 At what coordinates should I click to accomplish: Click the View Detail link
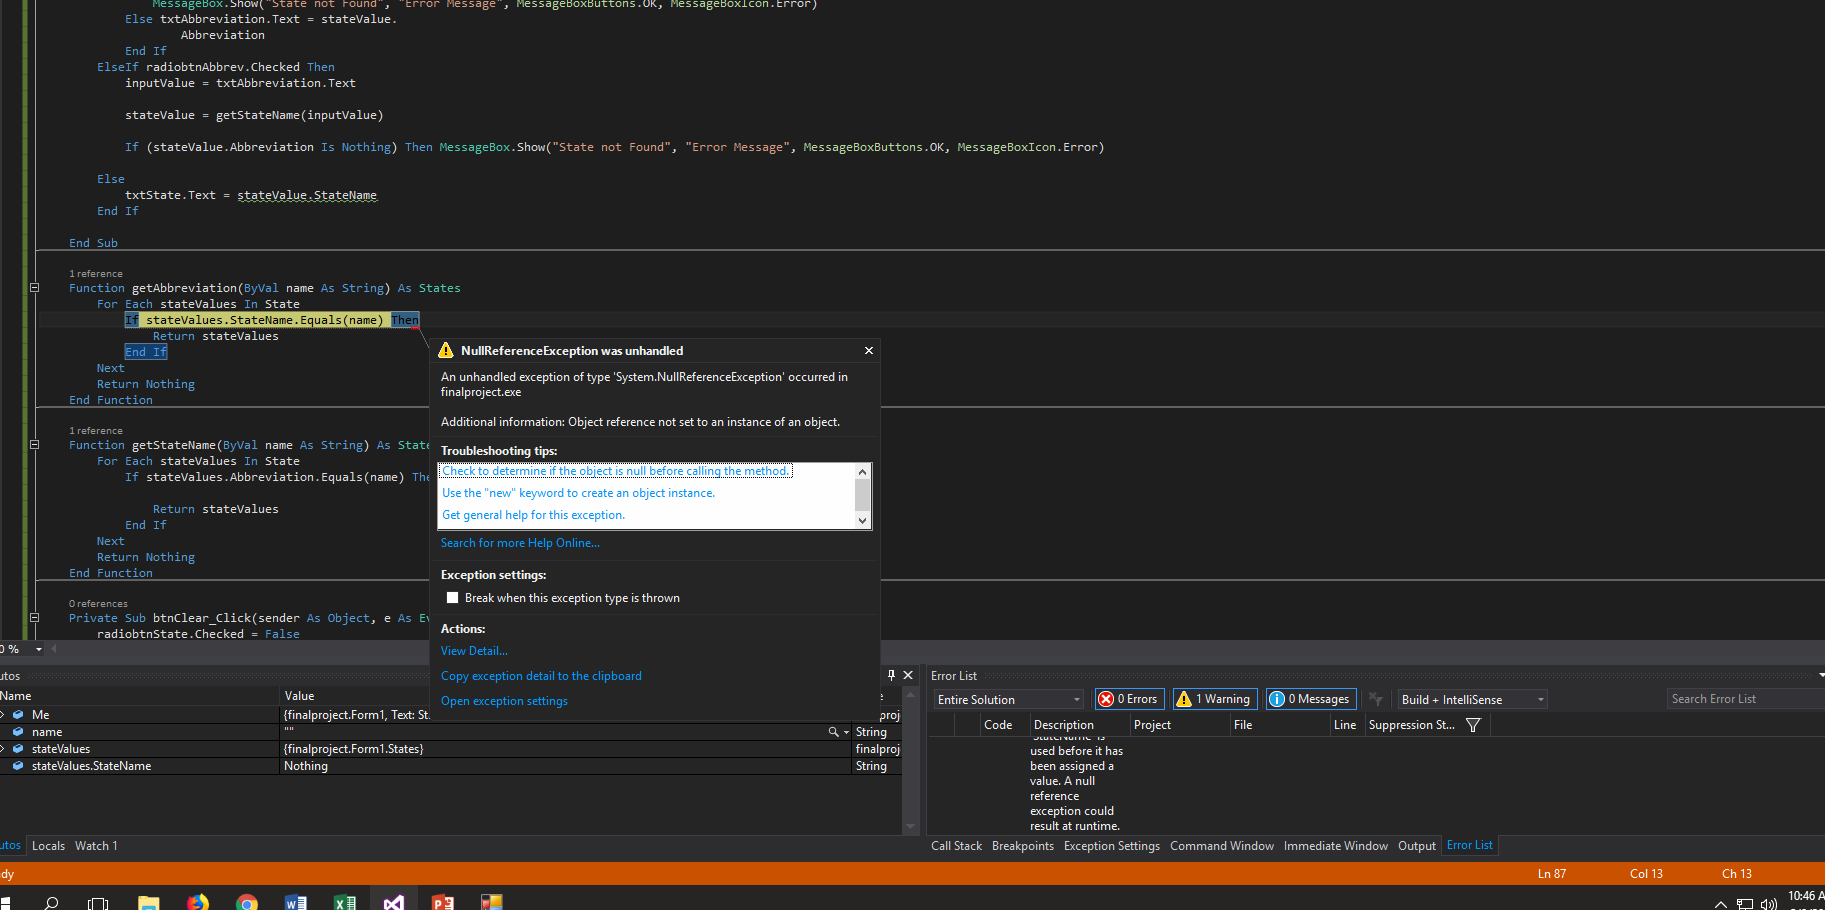point(473,650)
